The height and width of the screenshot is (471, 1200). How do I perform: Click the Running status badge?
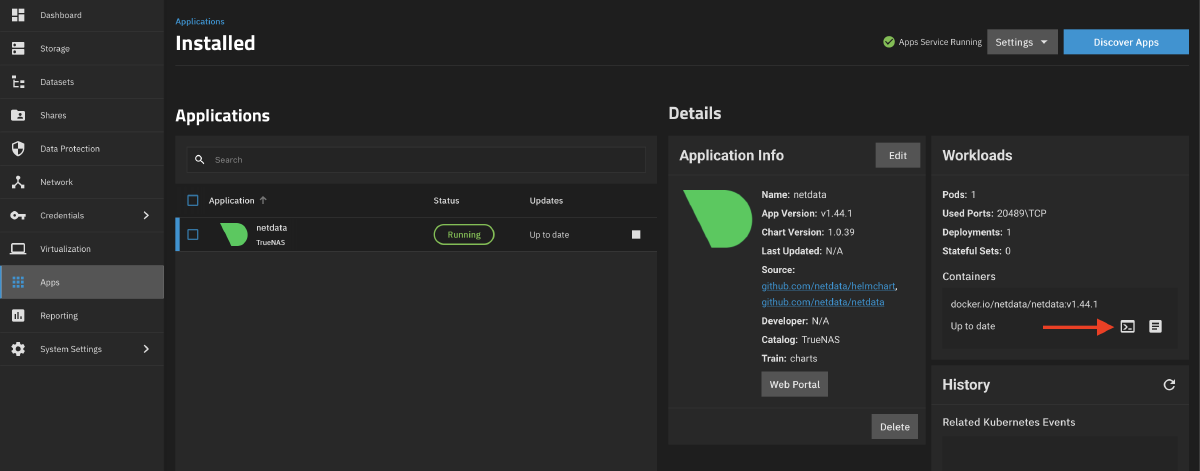pyautogui.click(x=464, y=235)
